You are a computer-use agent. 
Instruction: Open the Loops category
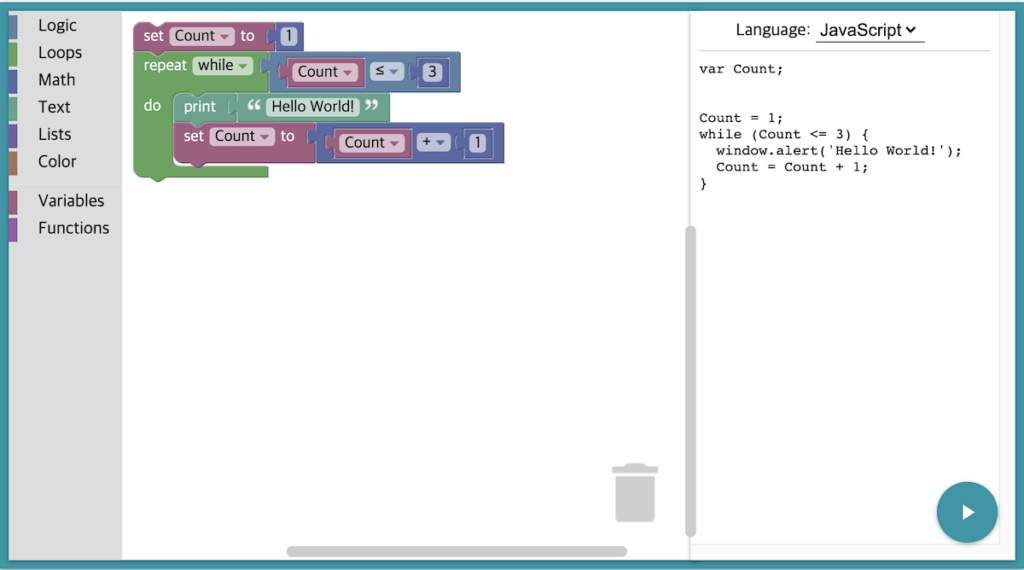60,52
